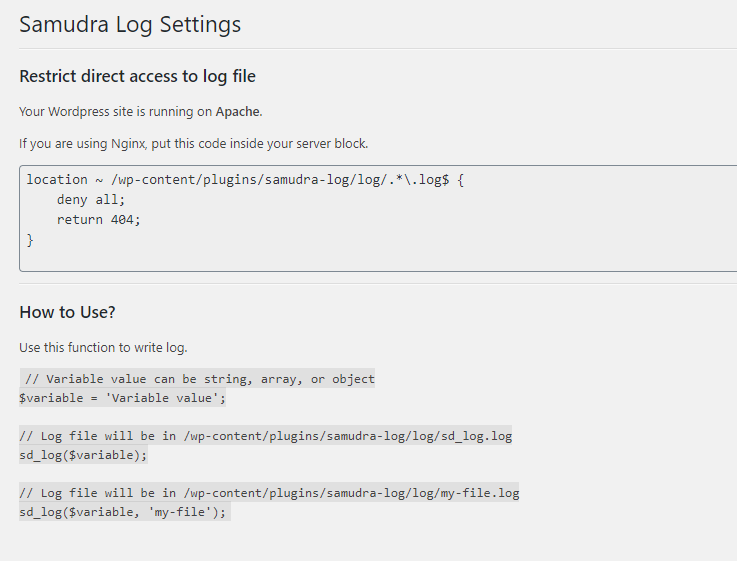Click the "Variable value can be string" comment
This screenshot has height=561, width=737.
point(199,379)
